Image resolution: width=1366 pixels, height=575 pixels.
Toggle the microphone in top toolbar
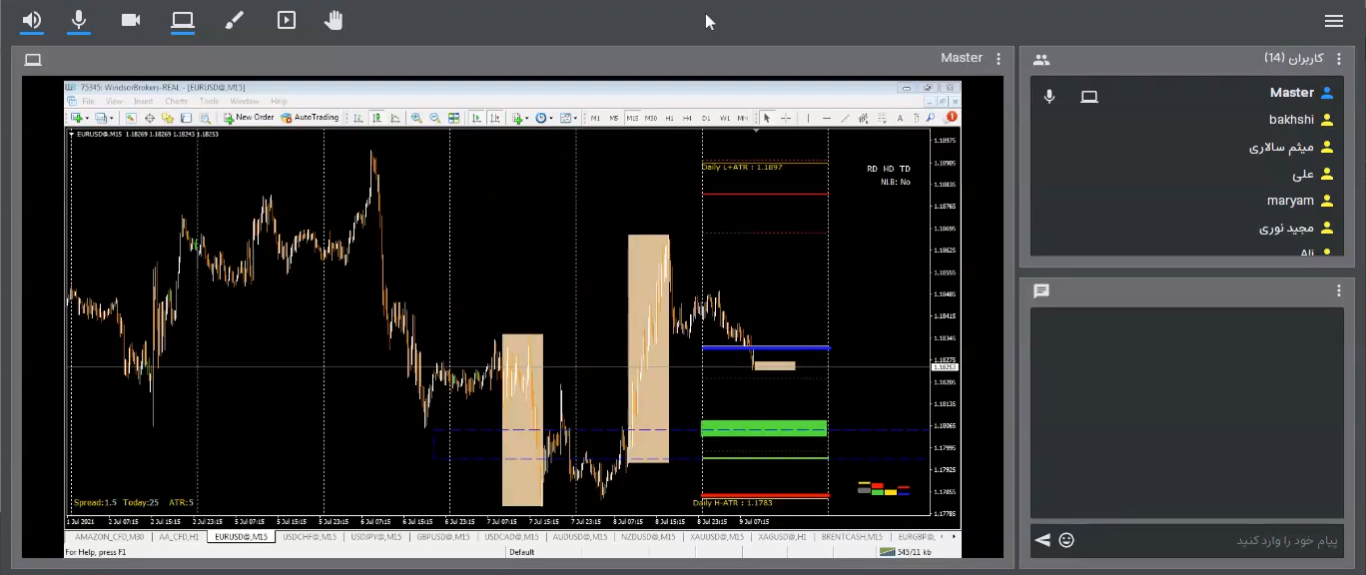79,20
